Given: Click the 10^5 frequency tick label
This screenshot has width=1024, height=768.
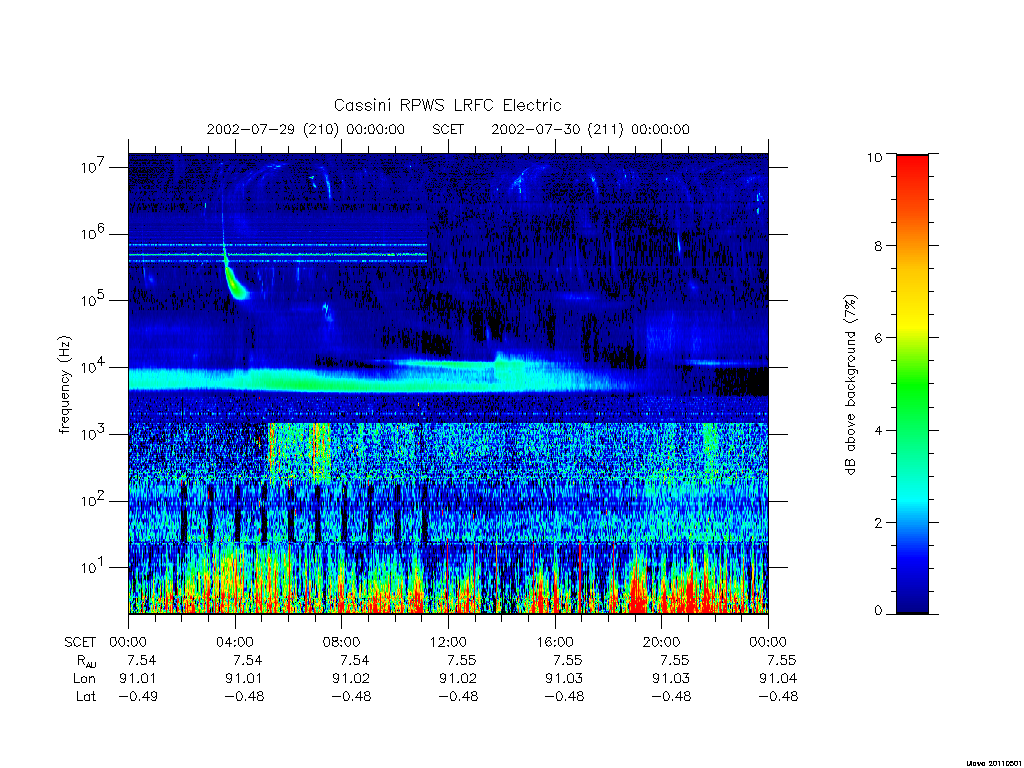Looking at the screenshot, I should (x=94, y=300).
